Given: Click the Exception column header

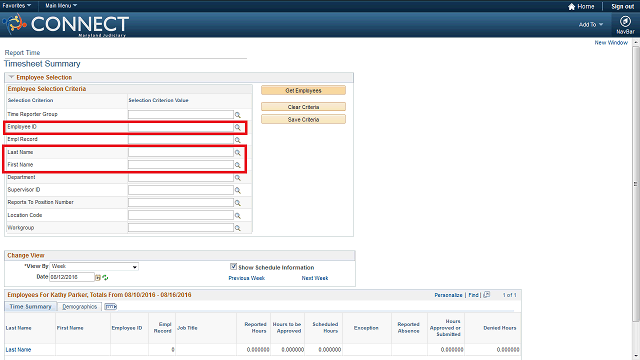Looking at the screenshot, I should coord(366,328).
